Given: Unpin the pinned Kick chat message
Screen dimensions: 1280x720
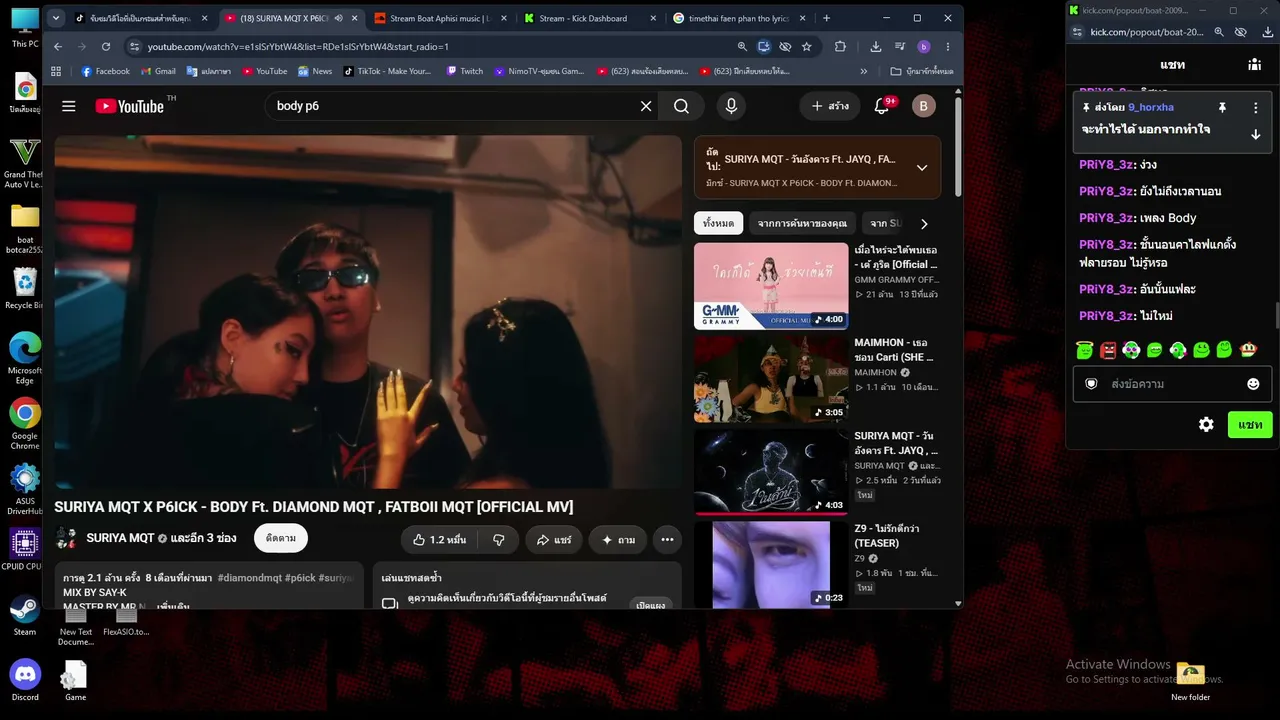Looking at the screenshot, I should coord(1222,108).
